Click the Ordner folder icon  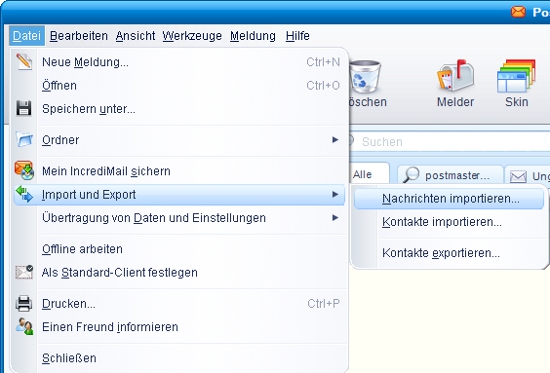coord(24,140)
